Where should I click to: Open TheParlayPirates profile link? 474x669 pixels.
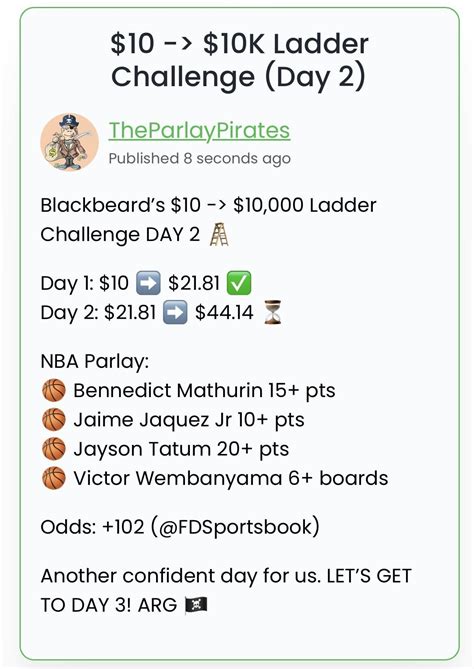tap(199, 131)
